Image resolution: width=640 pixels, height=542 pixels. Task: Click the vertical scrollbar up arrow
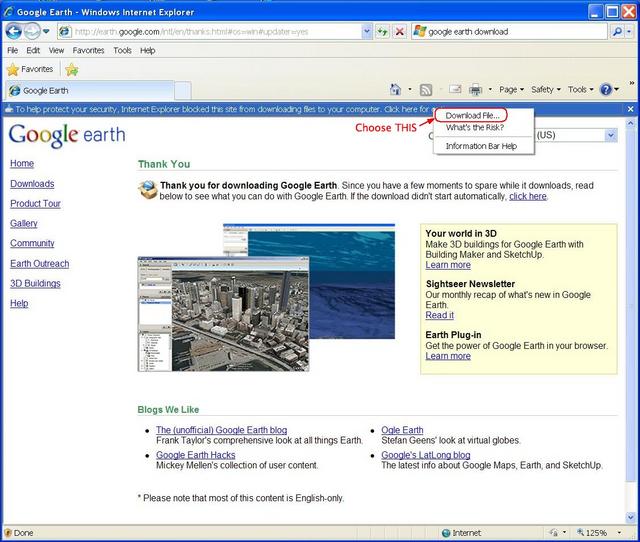click(630, 123)
